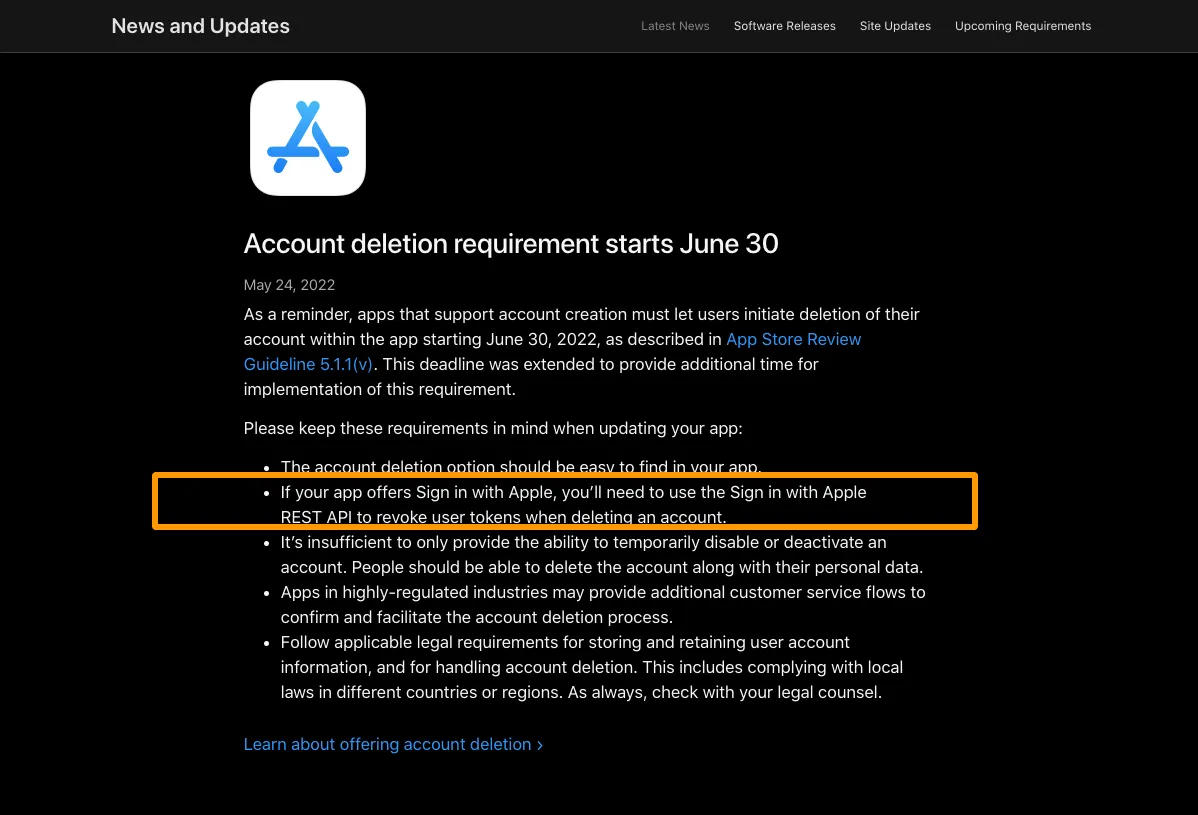The width and height of the screenshot is (1198, 815).
Task: Click the Account deletion requirement headline
Action: click(511, 243)
